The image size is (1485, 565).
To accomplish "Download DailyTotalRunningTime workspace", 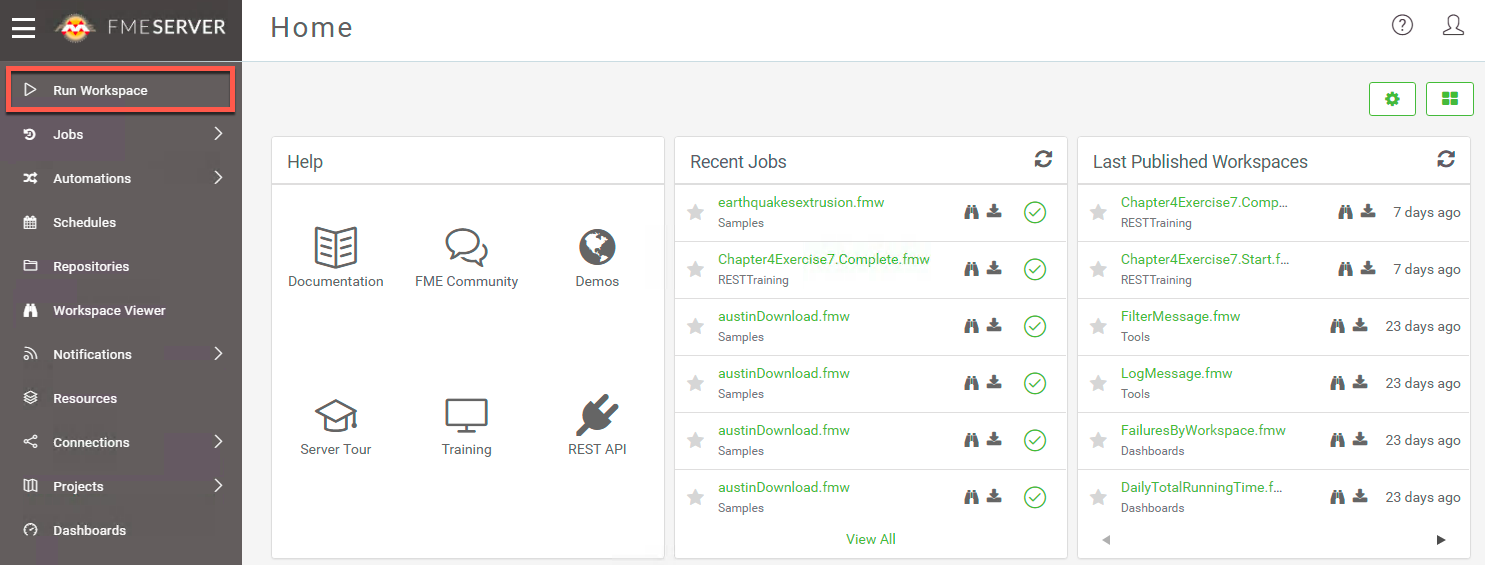I will coord(1360,496).
